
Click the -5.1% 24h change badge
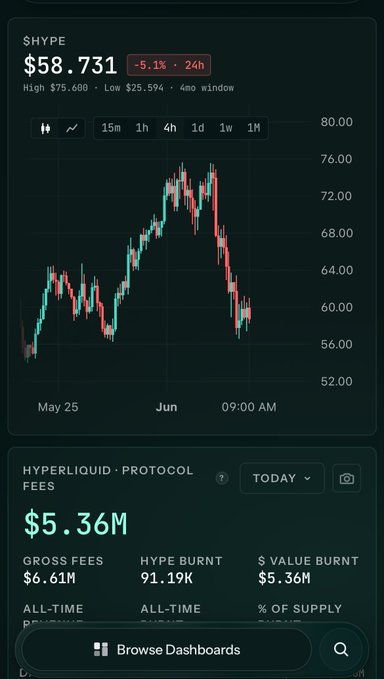click(x=169, y=65)
